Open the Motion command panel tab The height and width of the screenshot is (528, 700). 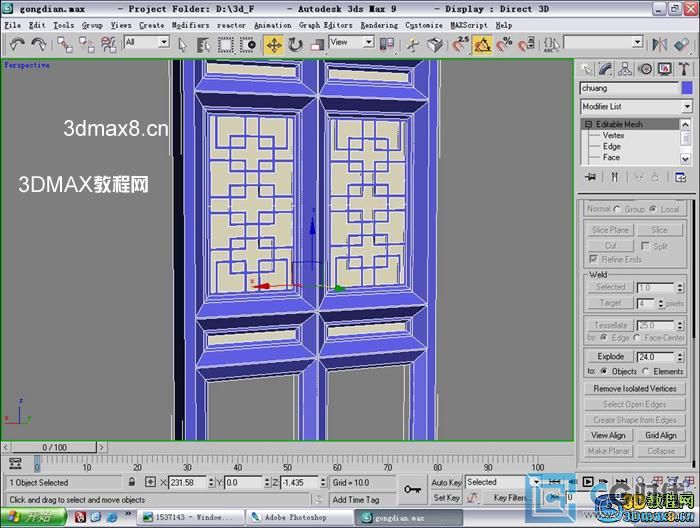point(645,69)
